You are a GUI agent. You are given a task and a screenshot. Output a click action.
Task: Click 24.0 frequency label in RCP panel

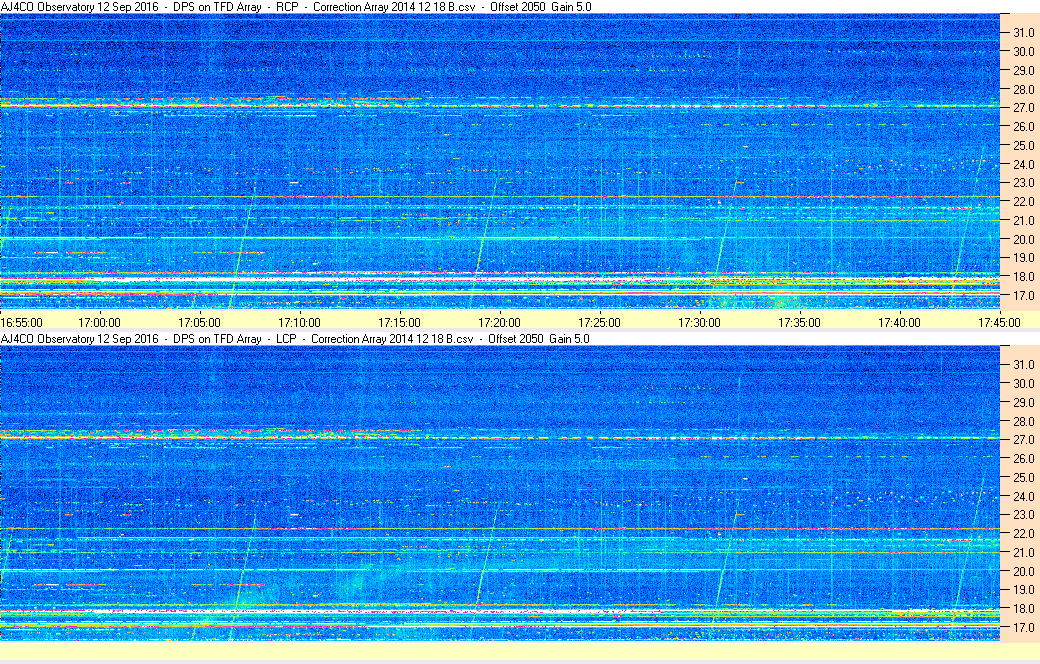[x=1024, y=164]
